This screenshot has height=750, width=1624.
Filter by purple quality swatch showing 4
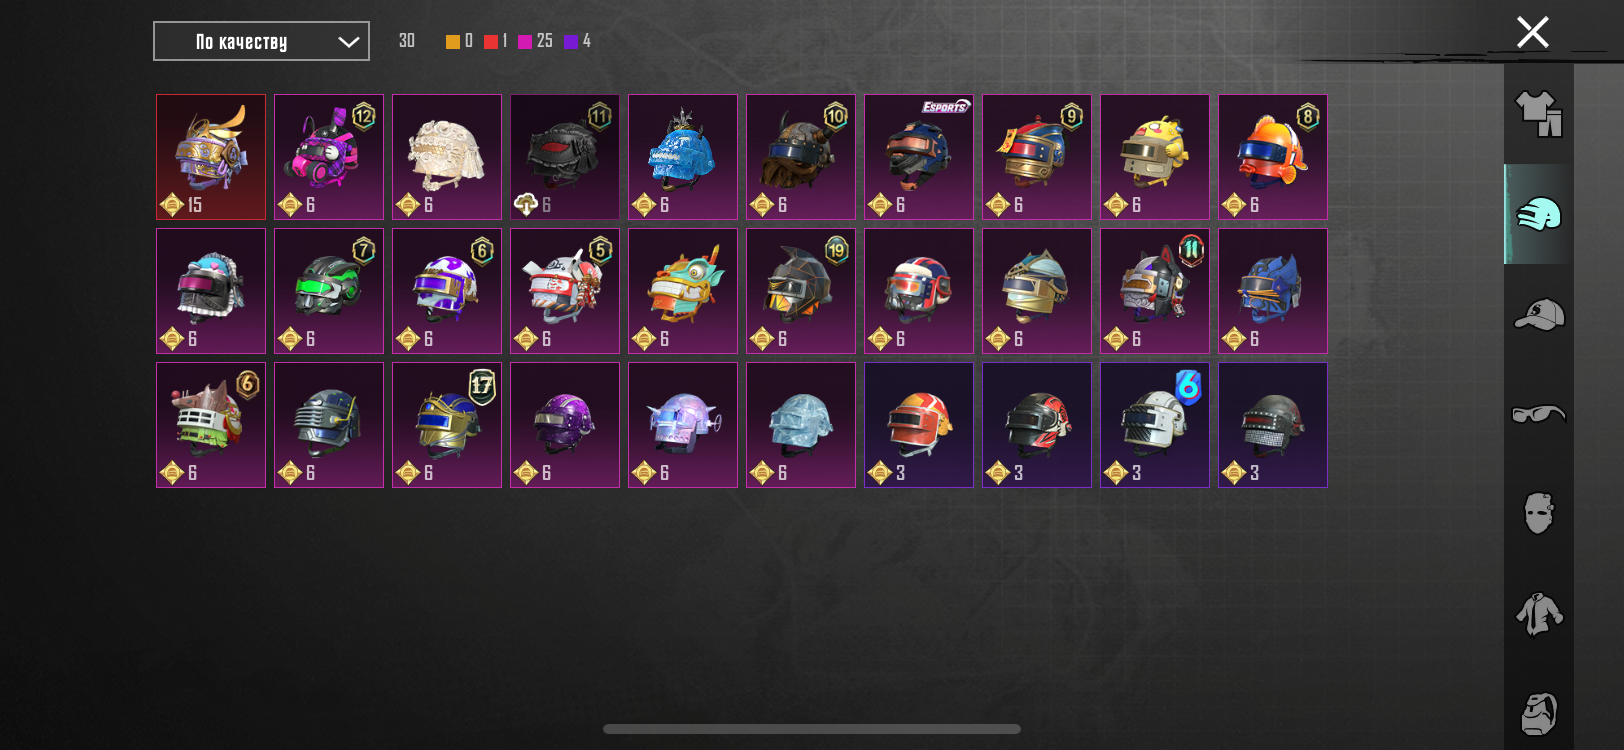tap(571, 41)
